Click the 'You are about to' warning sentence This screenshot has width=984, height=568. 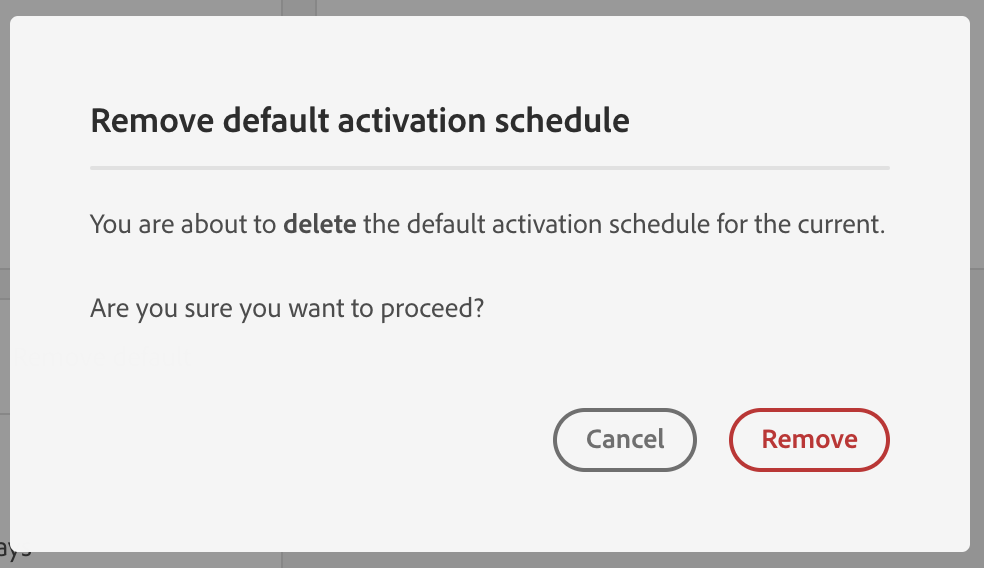point(488,224)
